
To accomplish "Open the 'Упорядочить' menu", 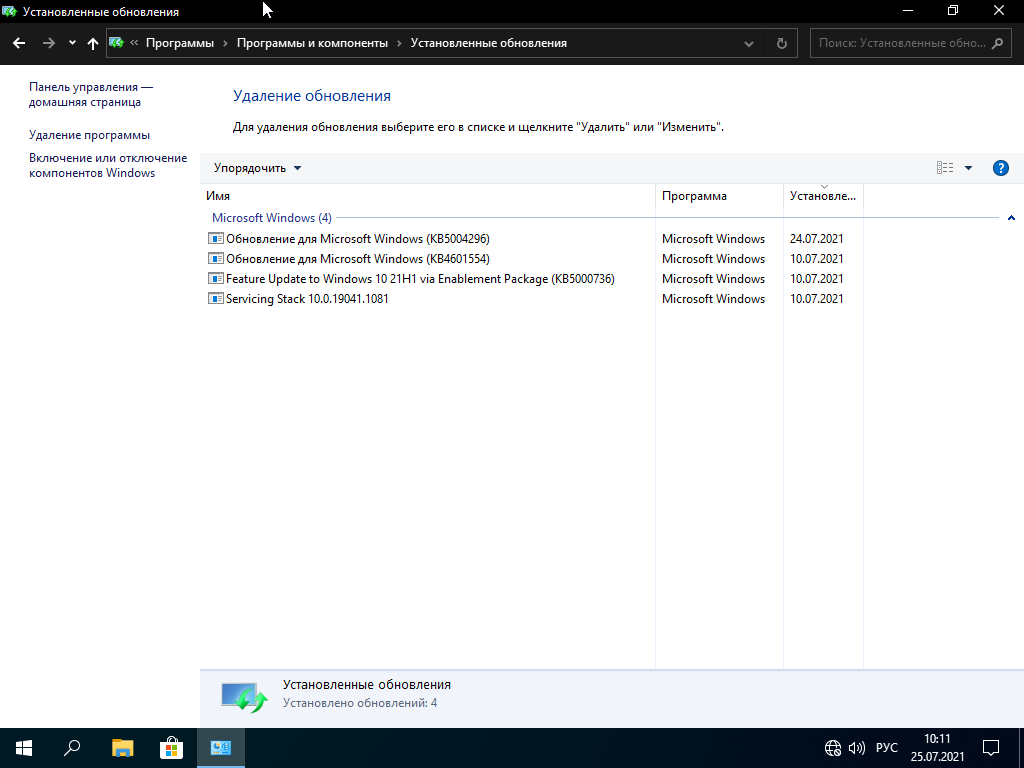I will [257, 168].
